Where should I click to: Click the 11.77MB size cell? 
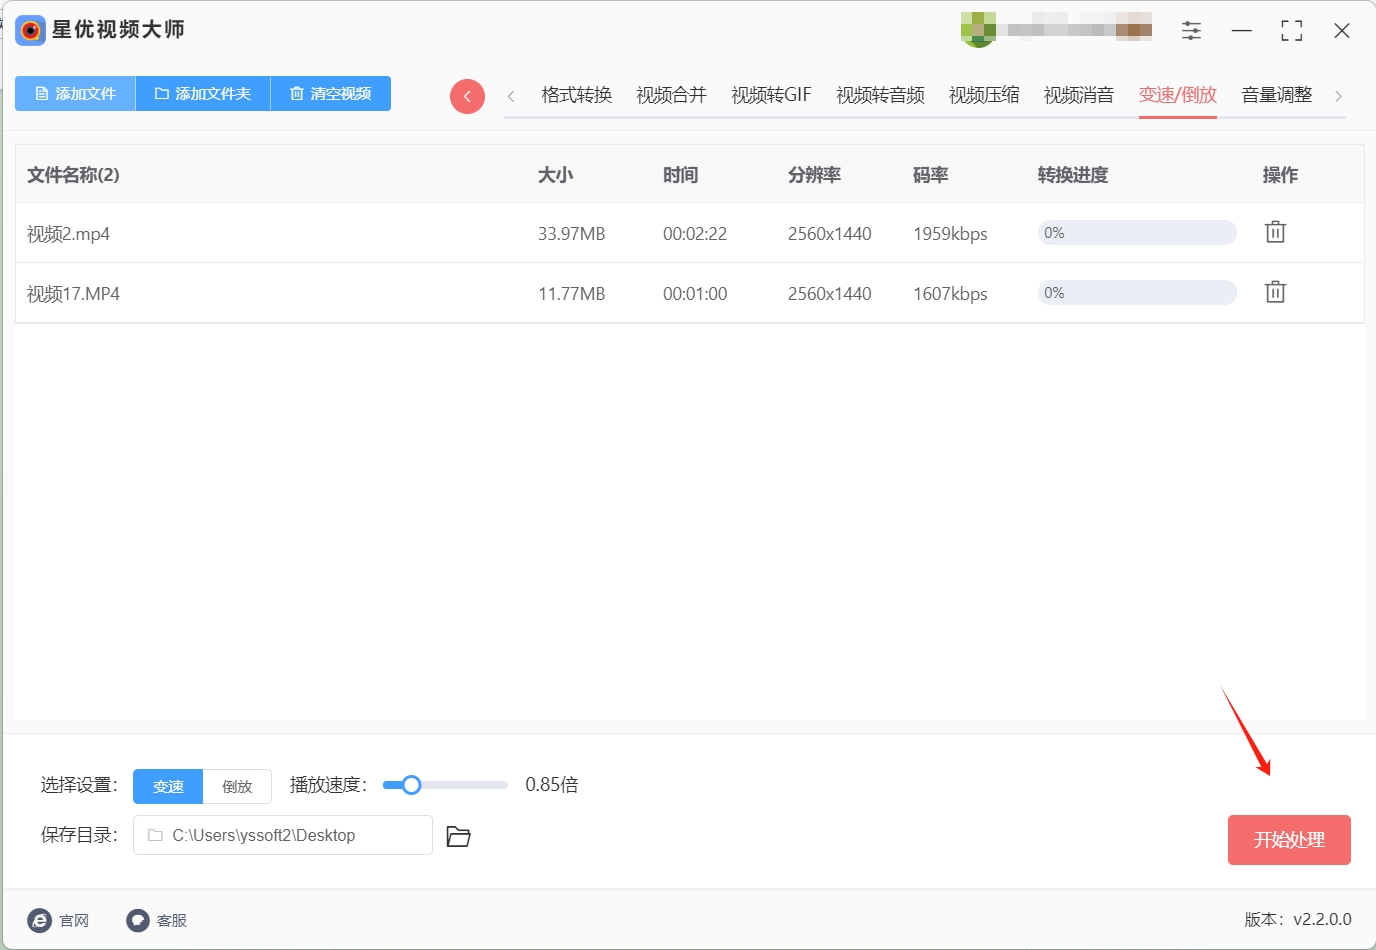tap(572, 294)
